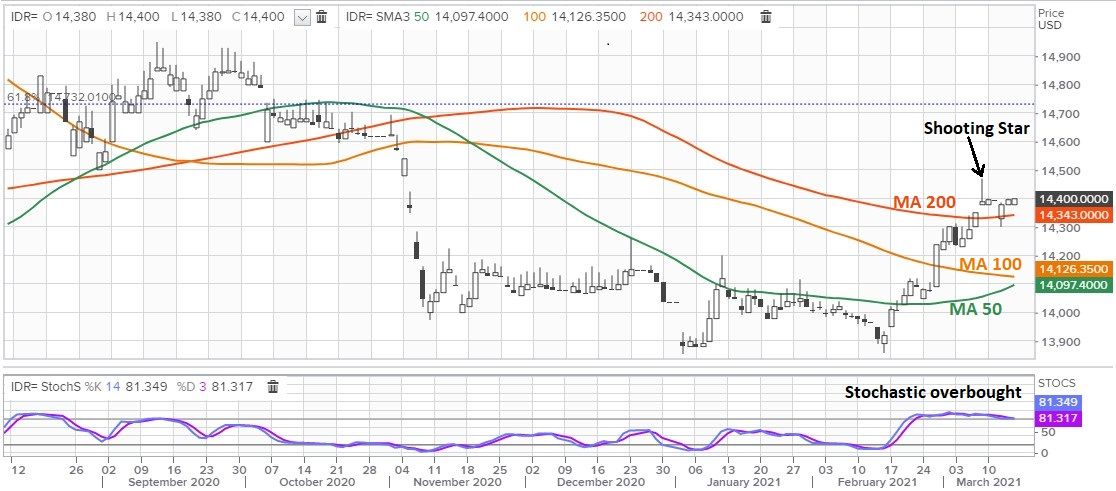Image resolution: width=1116 pixels, height=491 pixels.
Task: Click the 14,126.3500 MA 100 price tag
Action: (x=1075, y=270)
